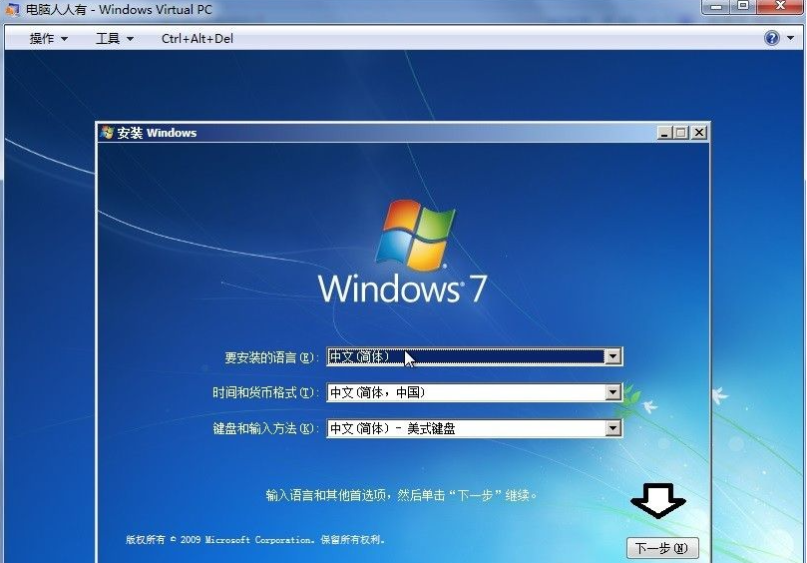Close the Windows Virtual PC window
This screenshot has height=563, width=807.
click(x=780, y=7)
